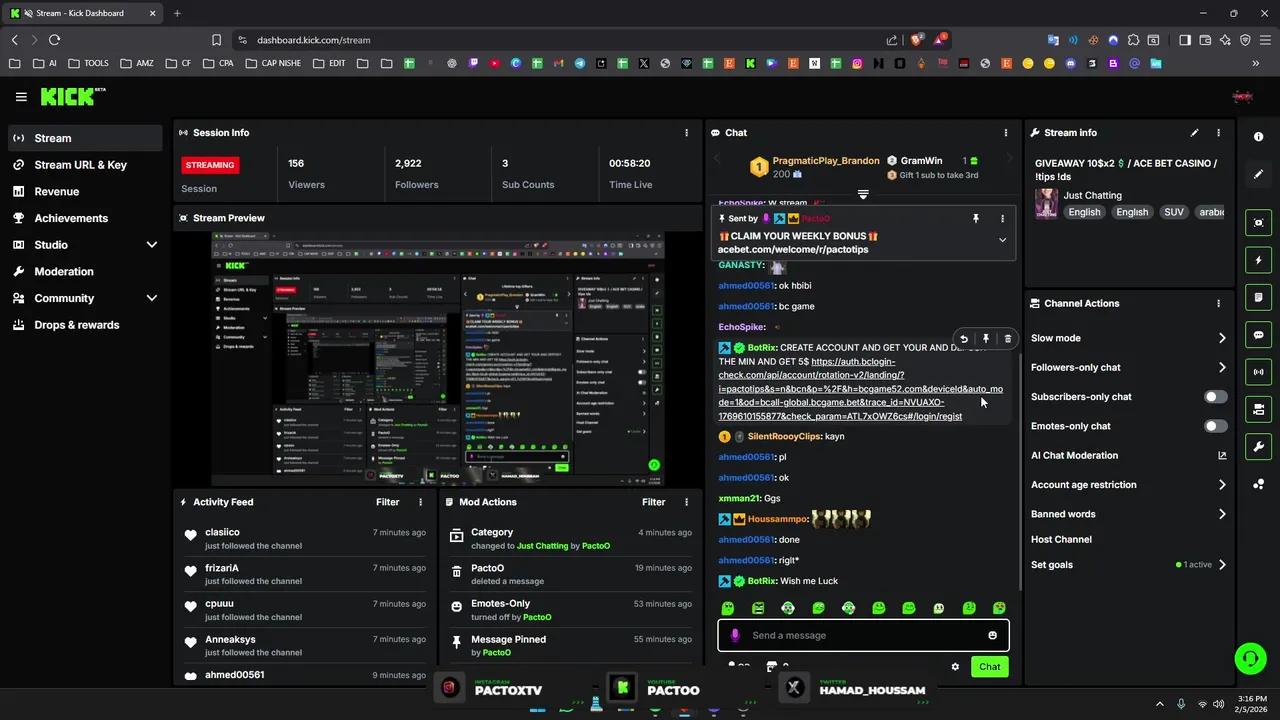Image resolution: width=1280 pixels, height=720 pixels.
Task: Click the share nodes icon in right sidebar
Action: click(x=1258, y=485)
